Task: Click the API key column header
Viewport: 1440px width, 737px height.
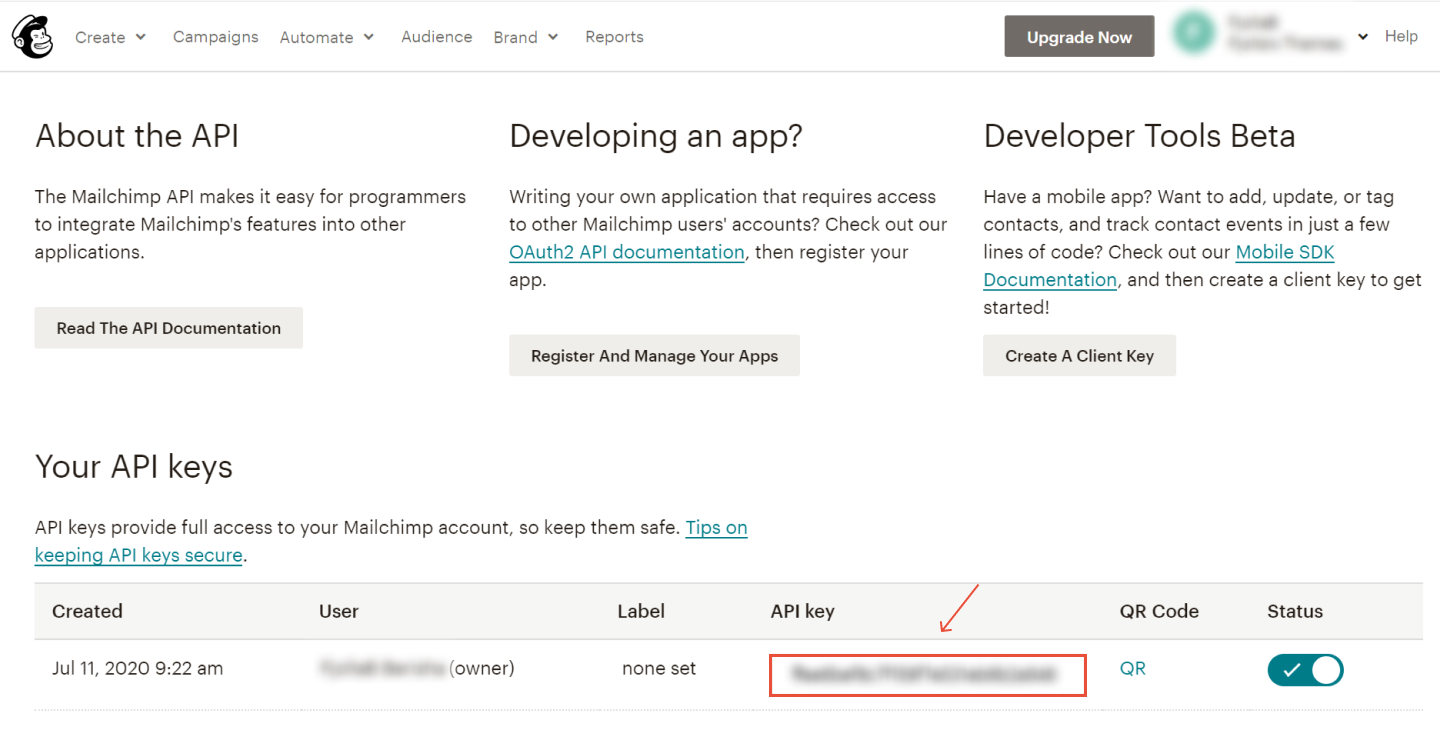Action: click(802, 611)
